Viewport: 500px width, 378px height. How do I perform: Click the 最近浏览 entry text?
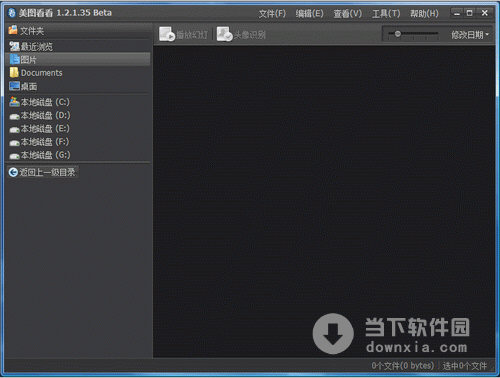tap(37, 47)
